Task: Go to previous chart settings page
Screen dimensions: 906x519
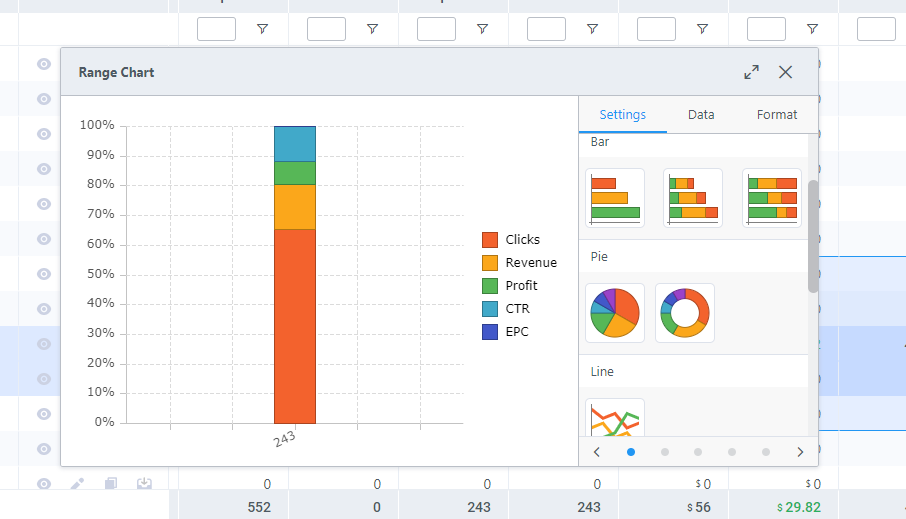Action: click(597, 452)
